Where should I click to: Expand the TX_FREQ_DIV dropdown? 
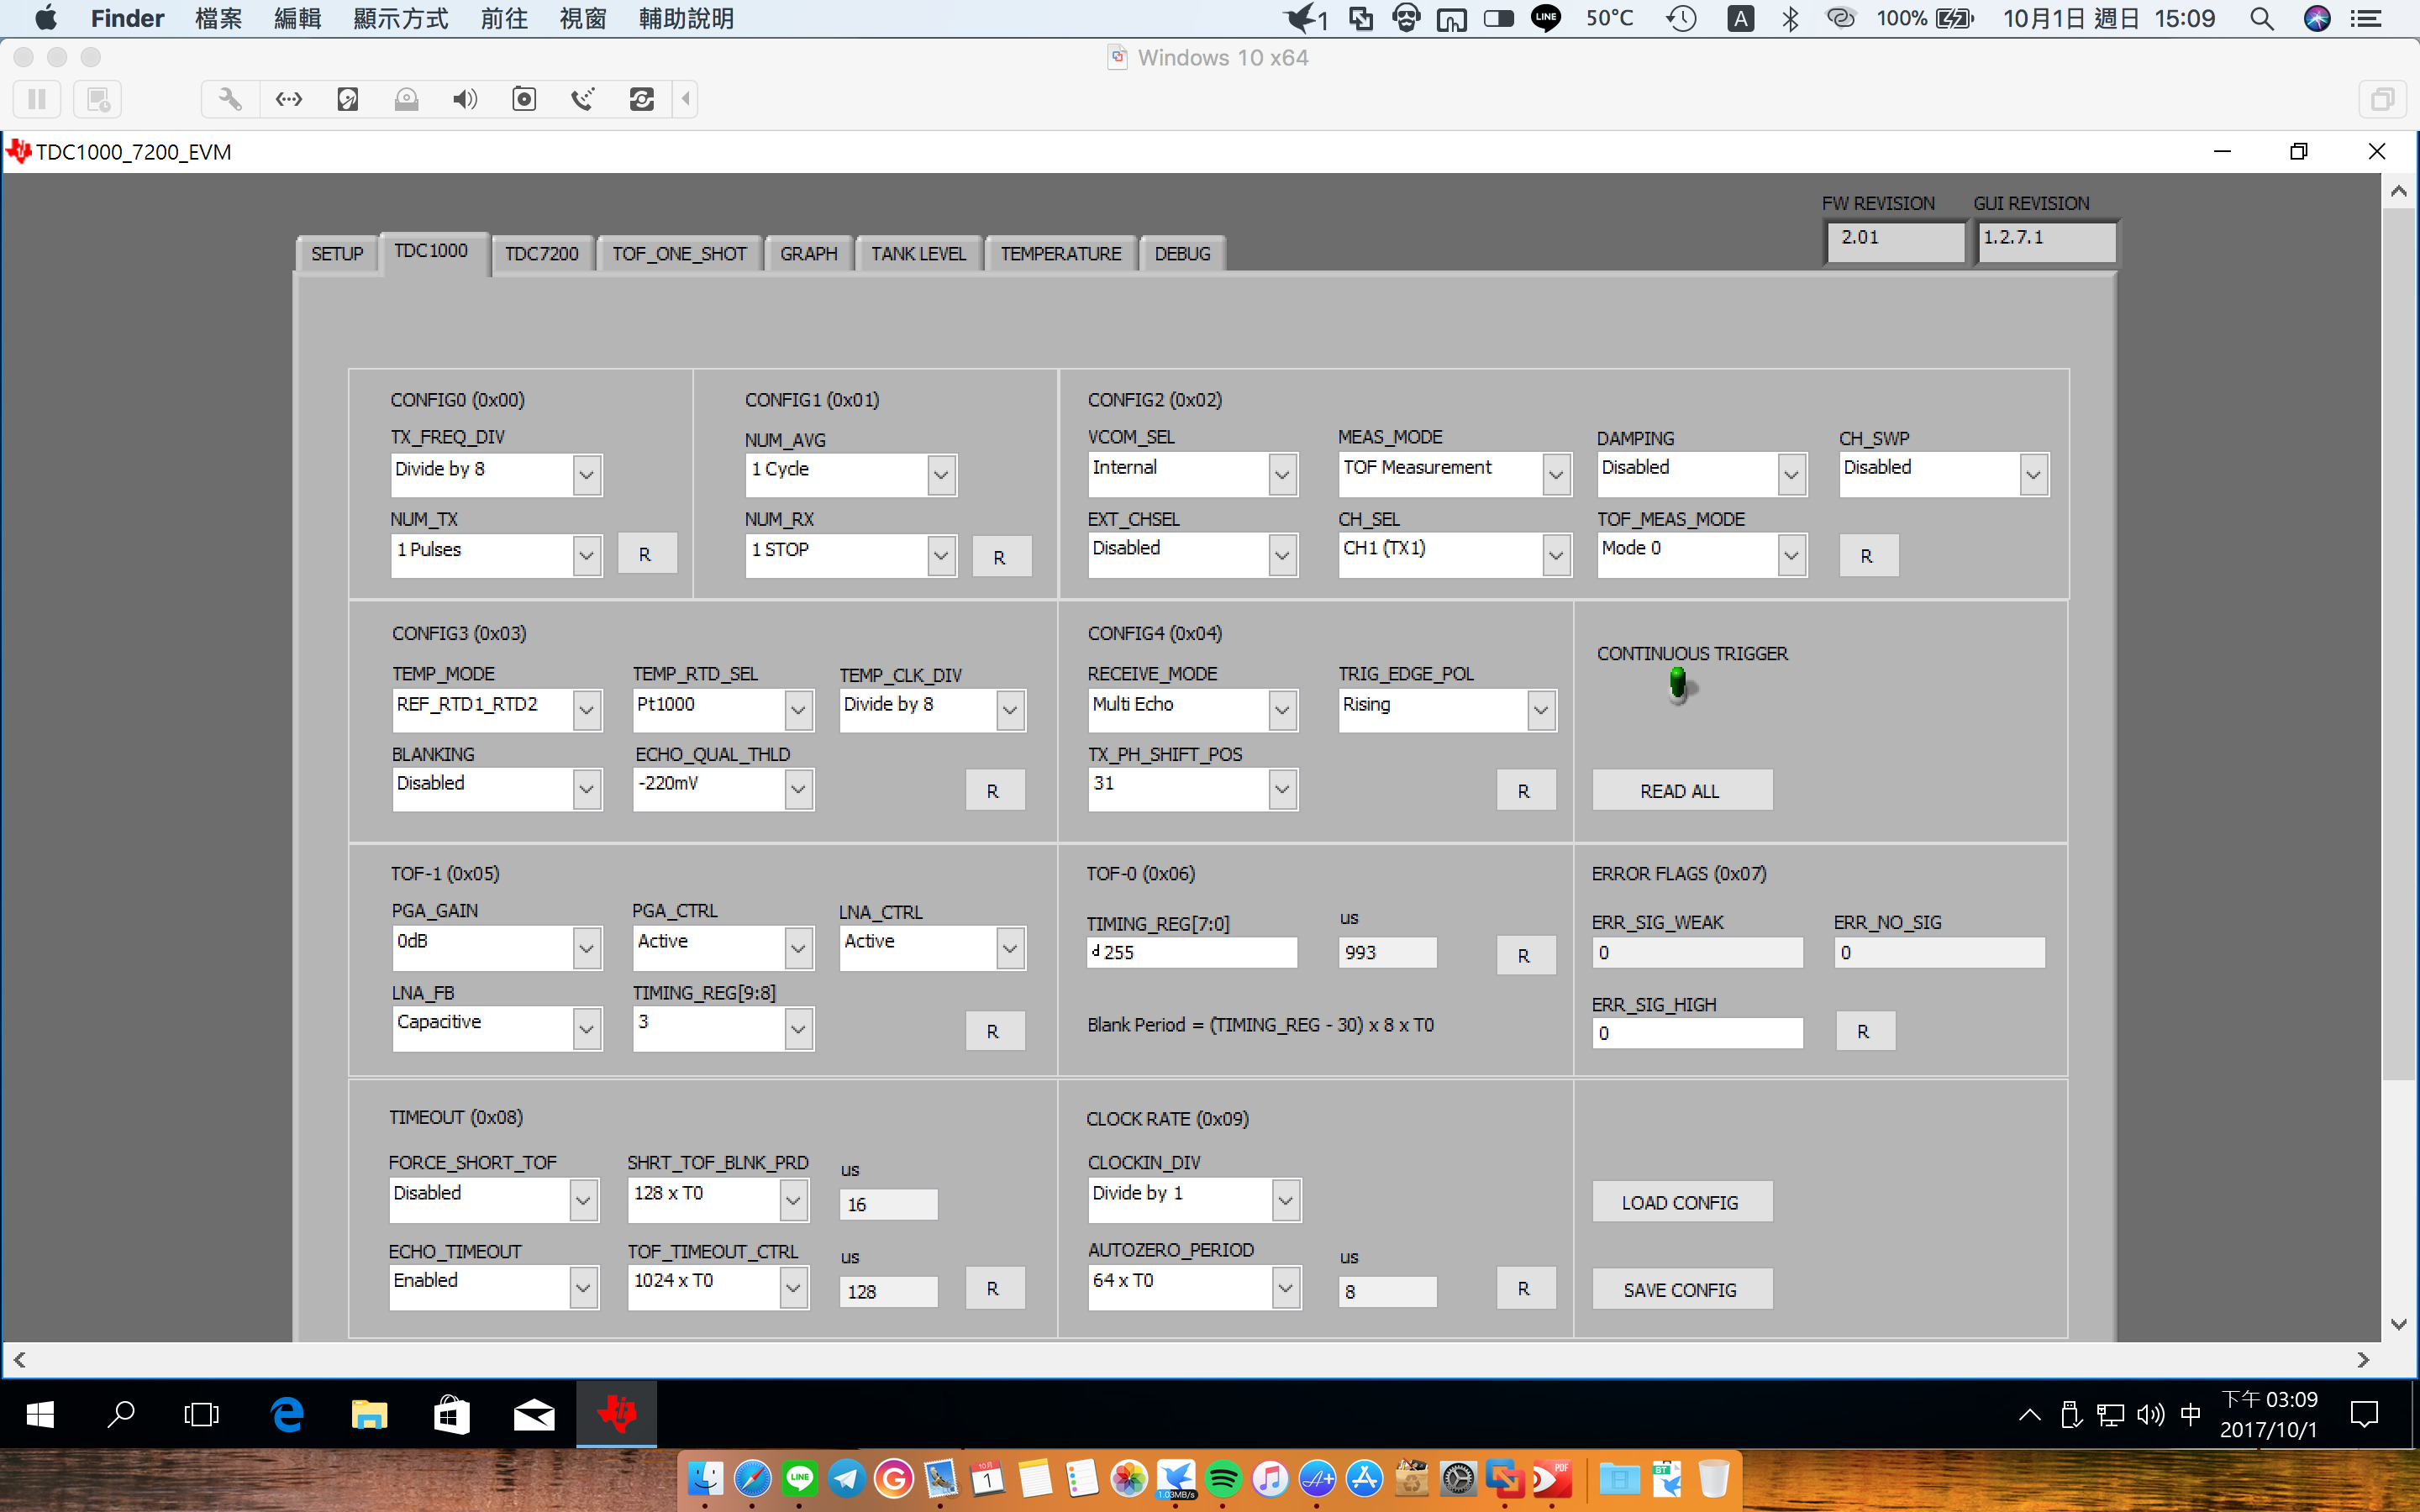(x=587, y=475)
